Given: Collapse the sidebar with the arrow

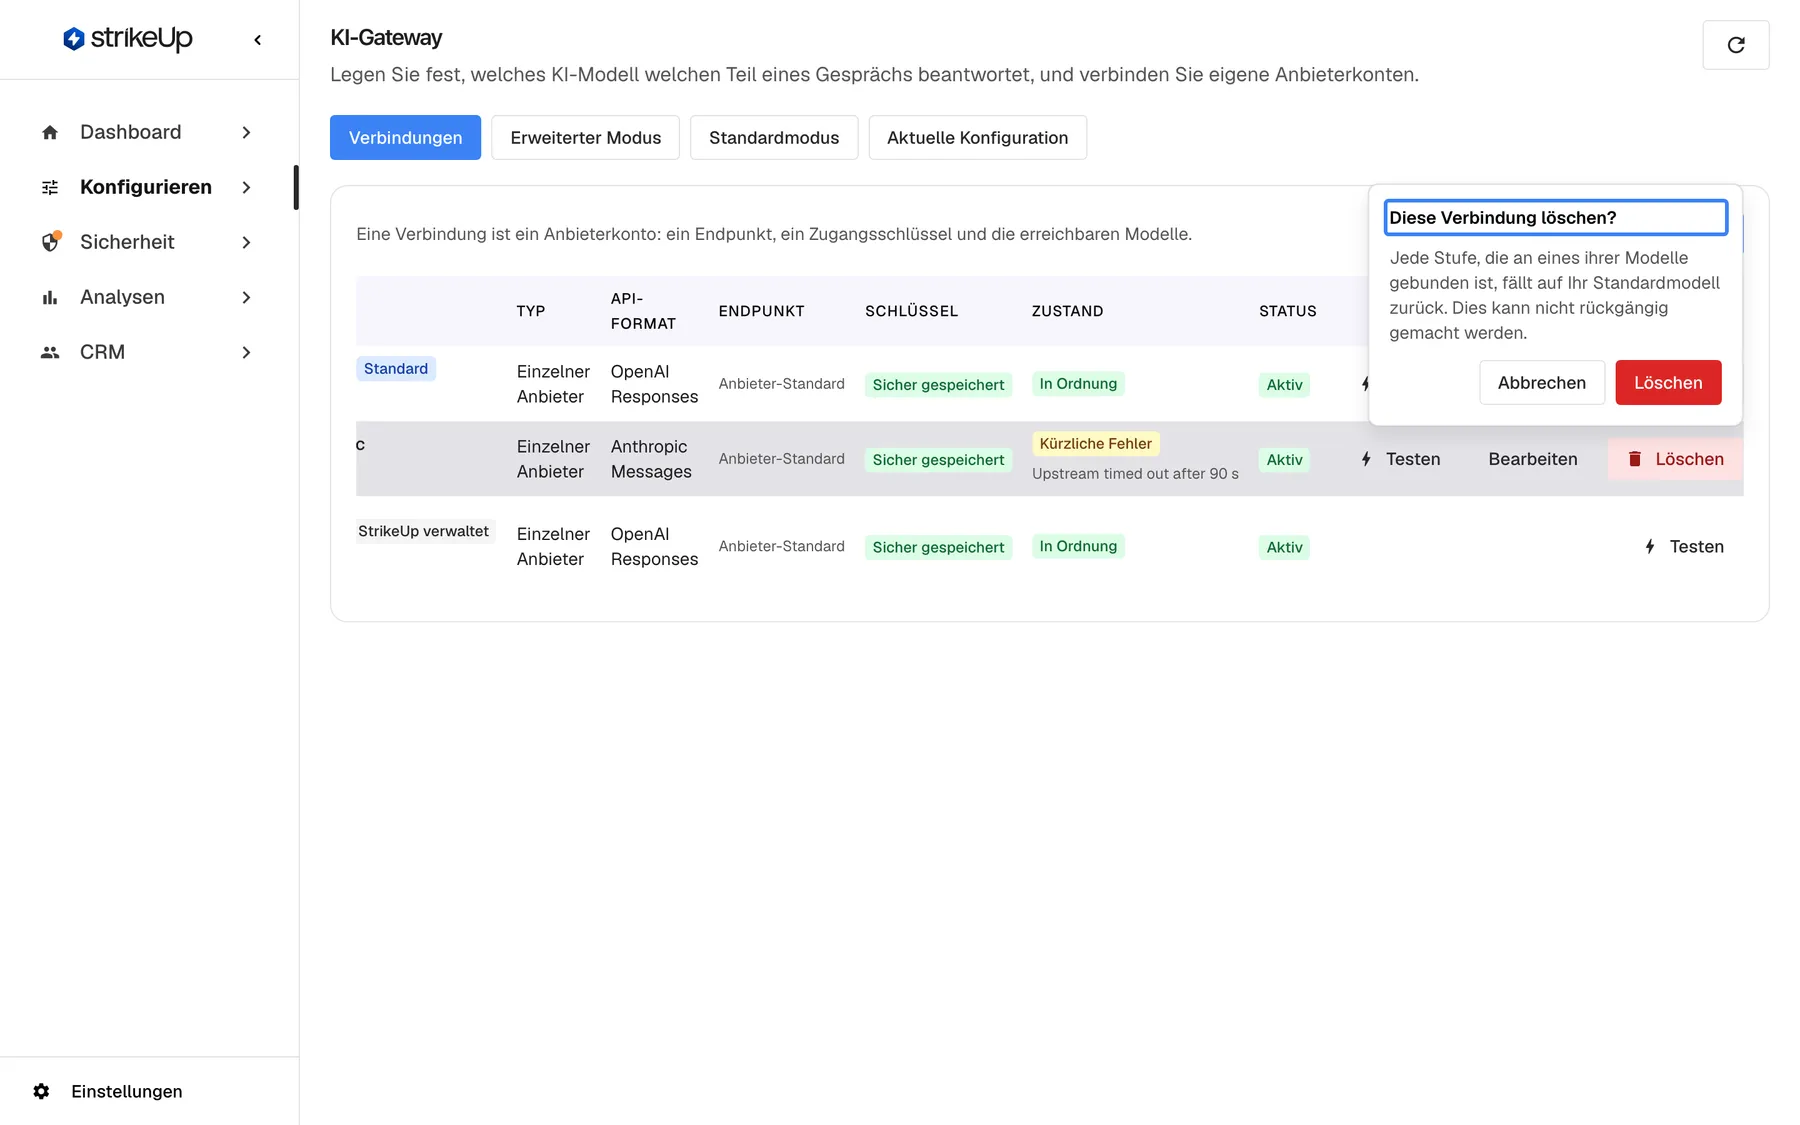Looking at the screenshot, I should (258, 40).
